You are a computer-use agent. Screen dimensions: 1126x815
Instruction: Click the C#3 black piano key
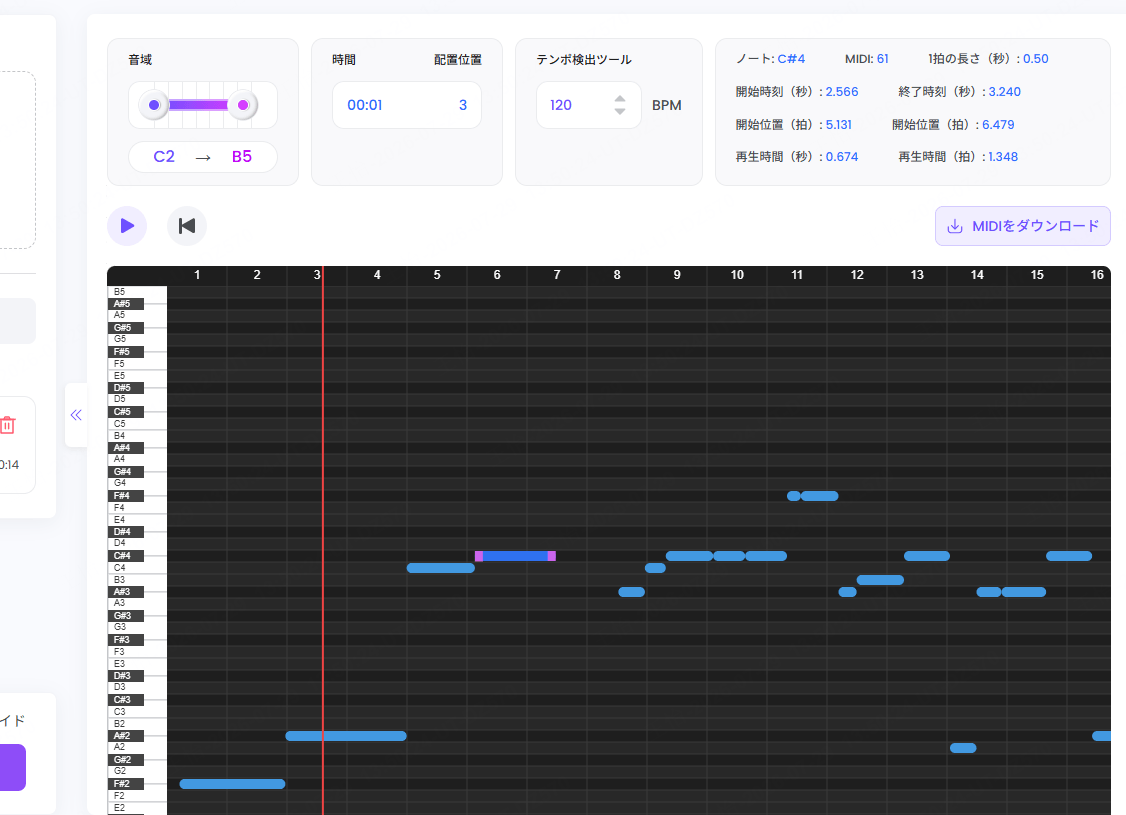[x=126, y=700]
